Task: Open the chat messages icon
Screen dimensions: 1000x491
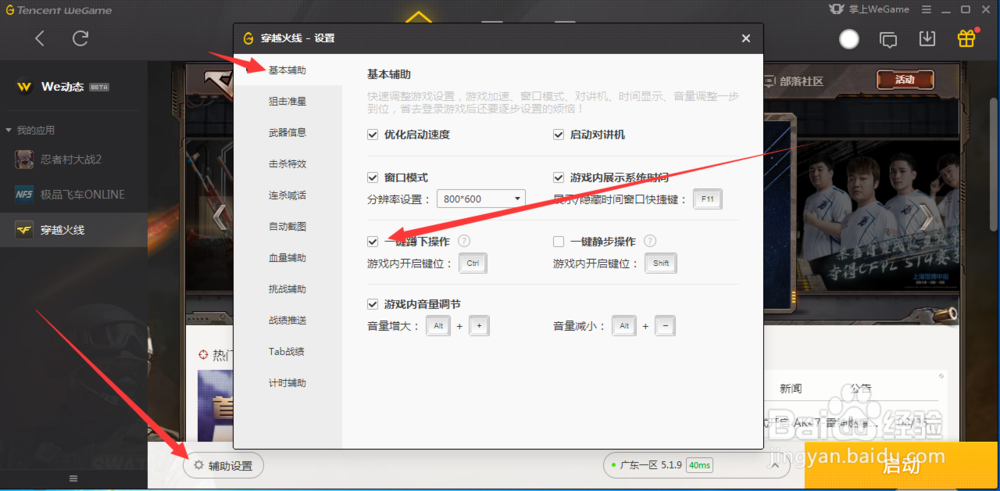Action: pos(888,40)
